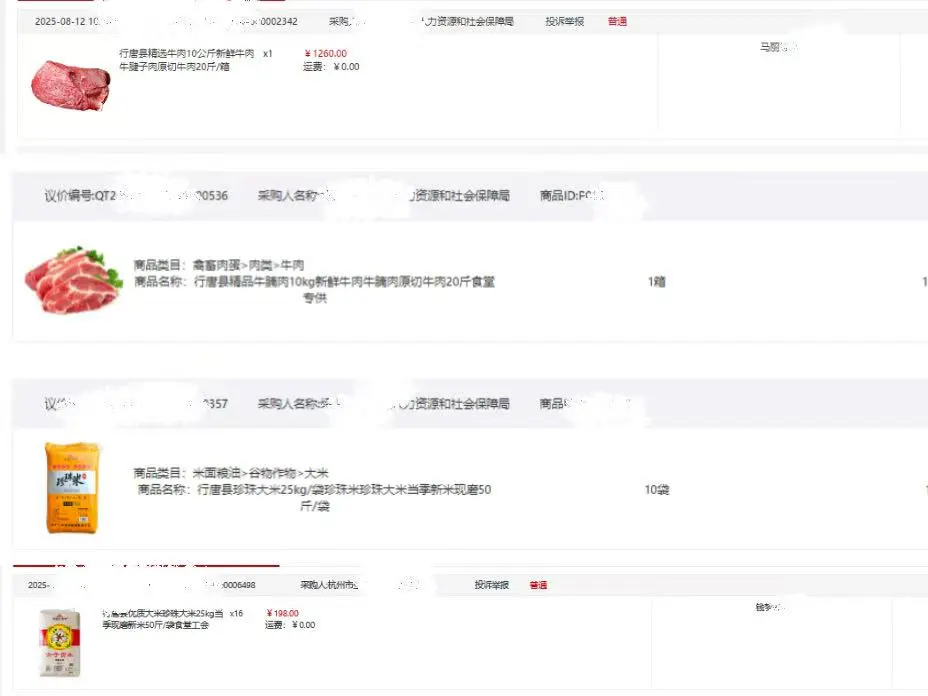Open the white rice bag thumbnail at bottom
Viewport: 928px width, 696px height.
tap(60, 643)
